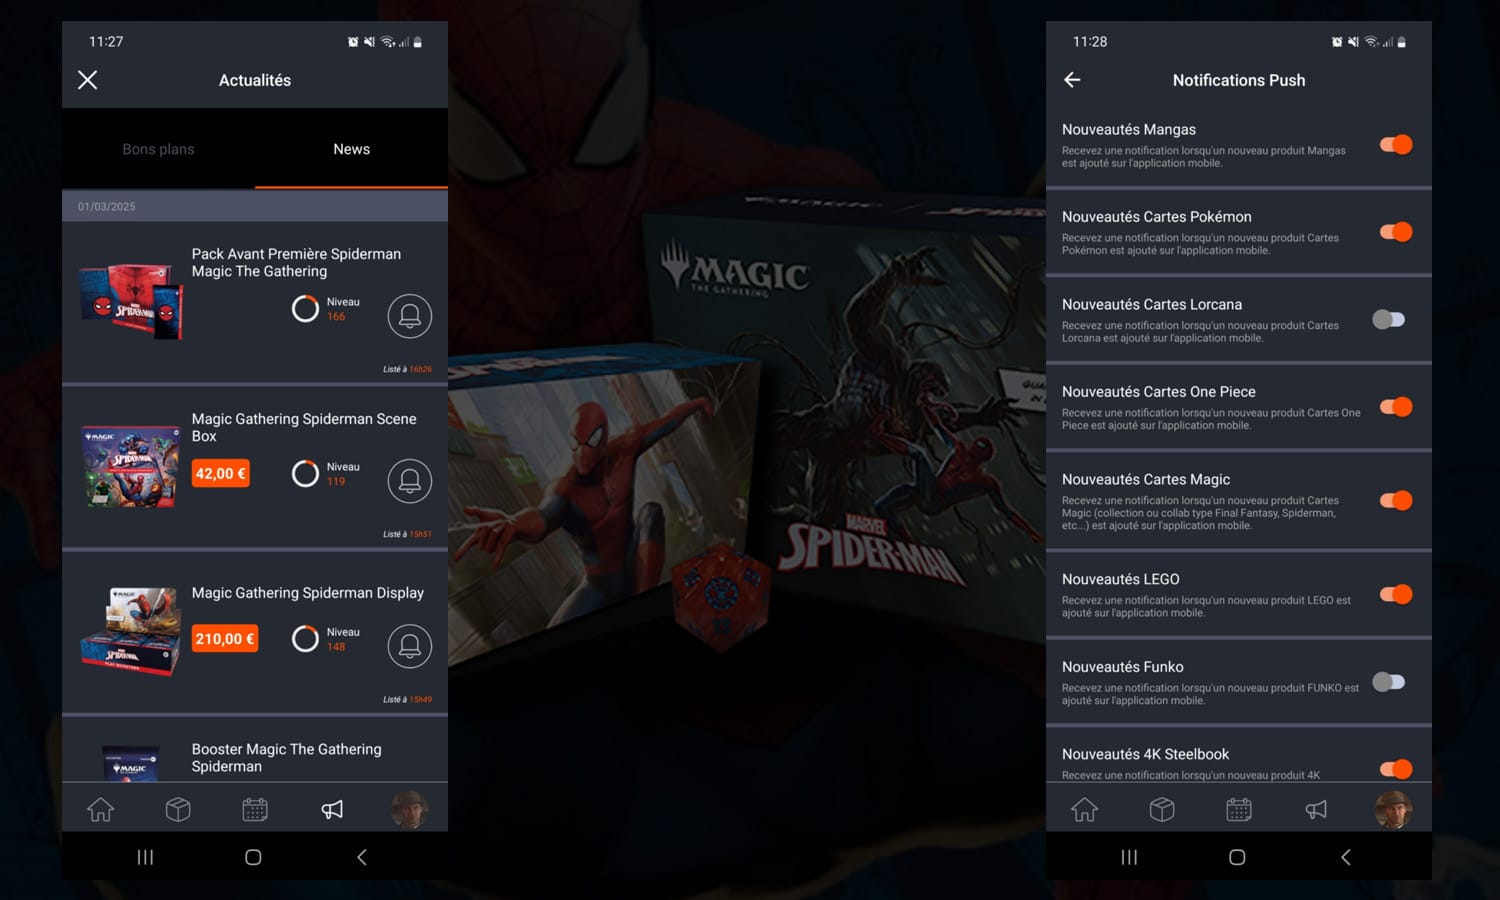This screenshot has width=1500, height=900.
Task: Open Booster Magic The Gathering Spiderman item
Action: coord(255,750)
